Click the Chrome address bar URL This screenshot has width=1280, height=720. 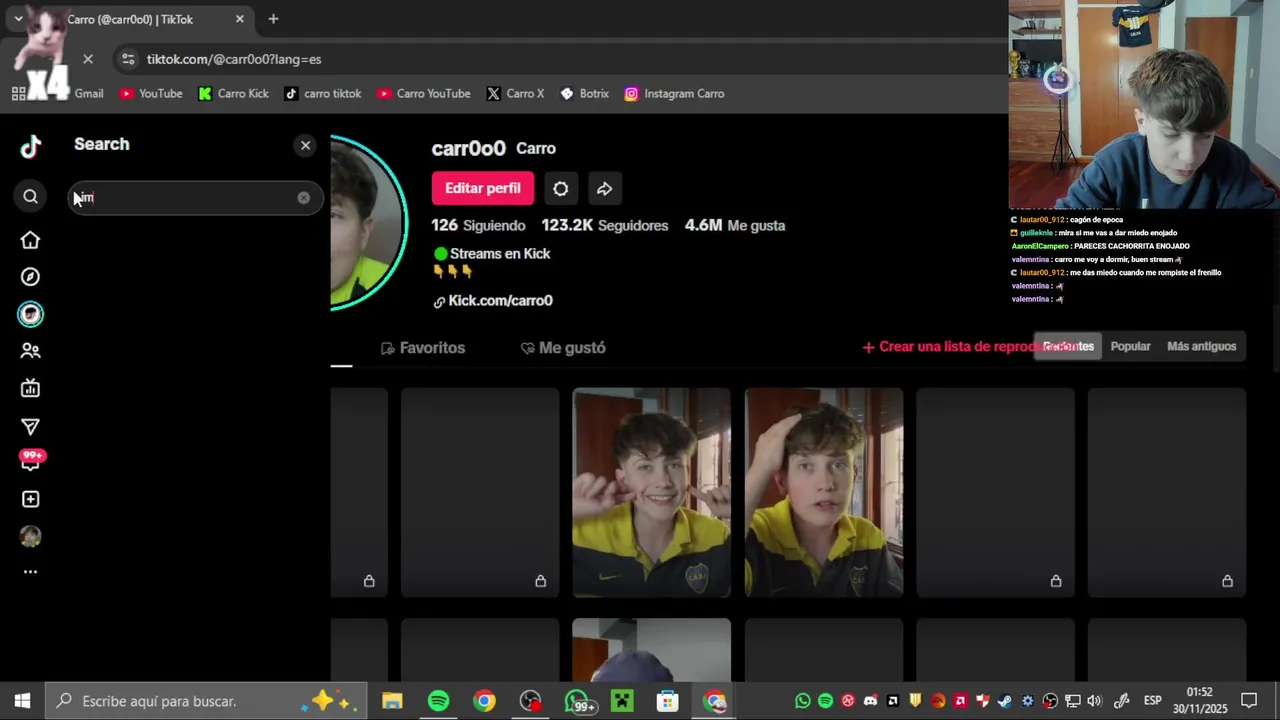click(x=234, y=59)
